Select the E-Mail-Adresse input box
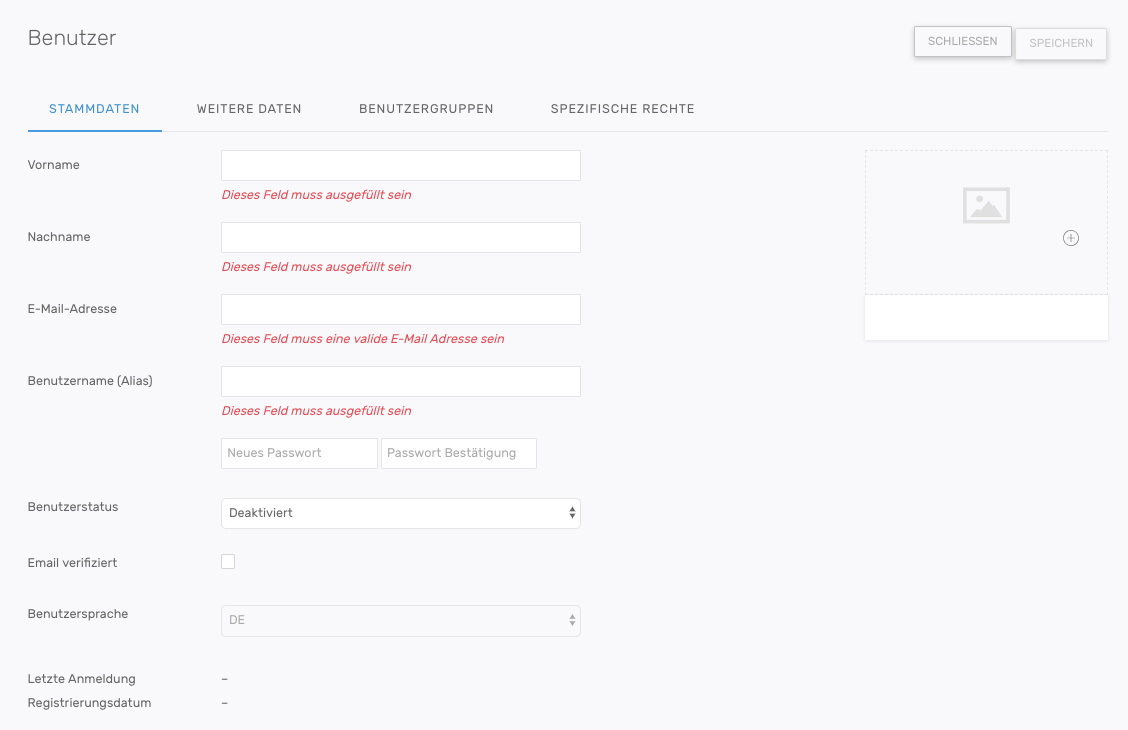1128x730 pixels. [x=400, y=310]
